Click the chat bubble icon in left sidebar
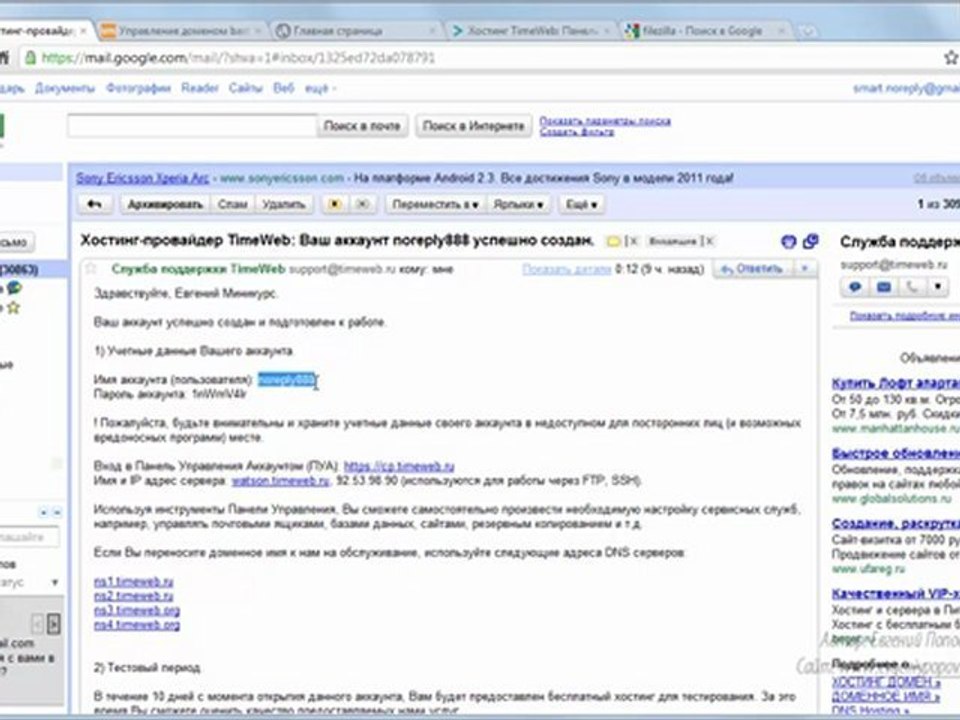This screenshot has height=720, width=960. pos(14,288)
